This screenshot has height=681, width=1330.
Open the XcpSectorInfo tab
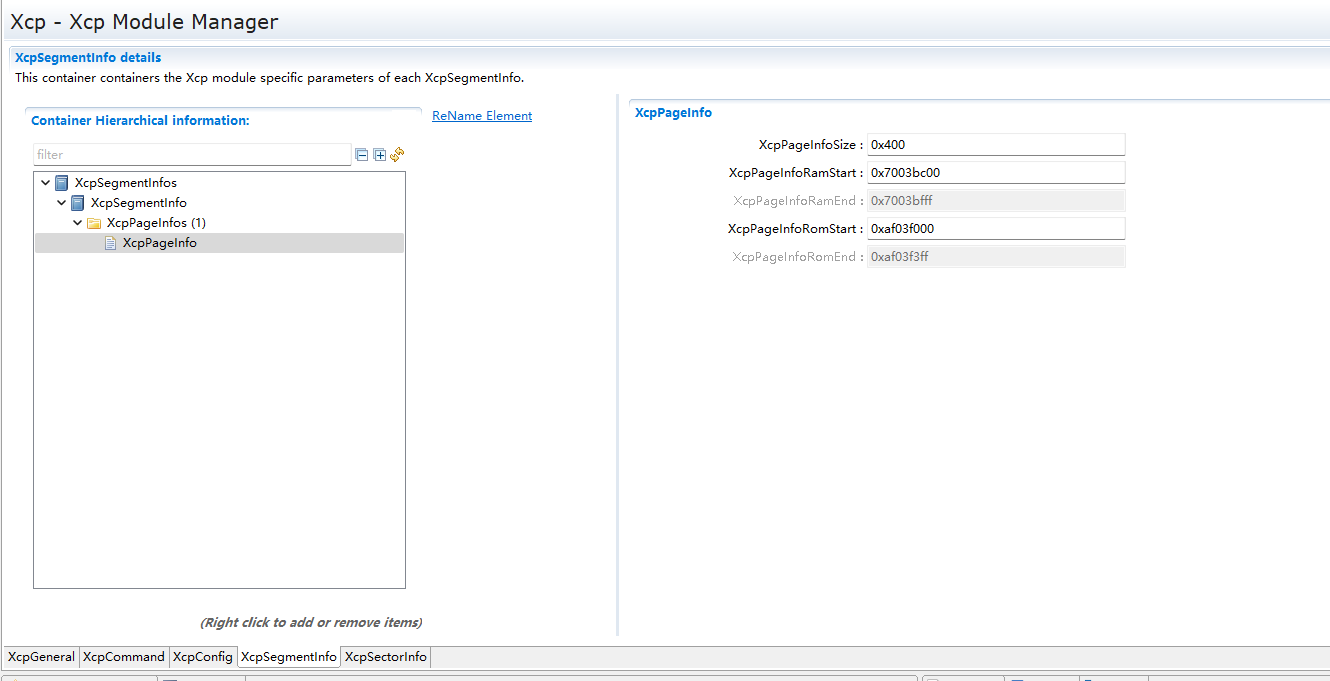tap(385, 657)
